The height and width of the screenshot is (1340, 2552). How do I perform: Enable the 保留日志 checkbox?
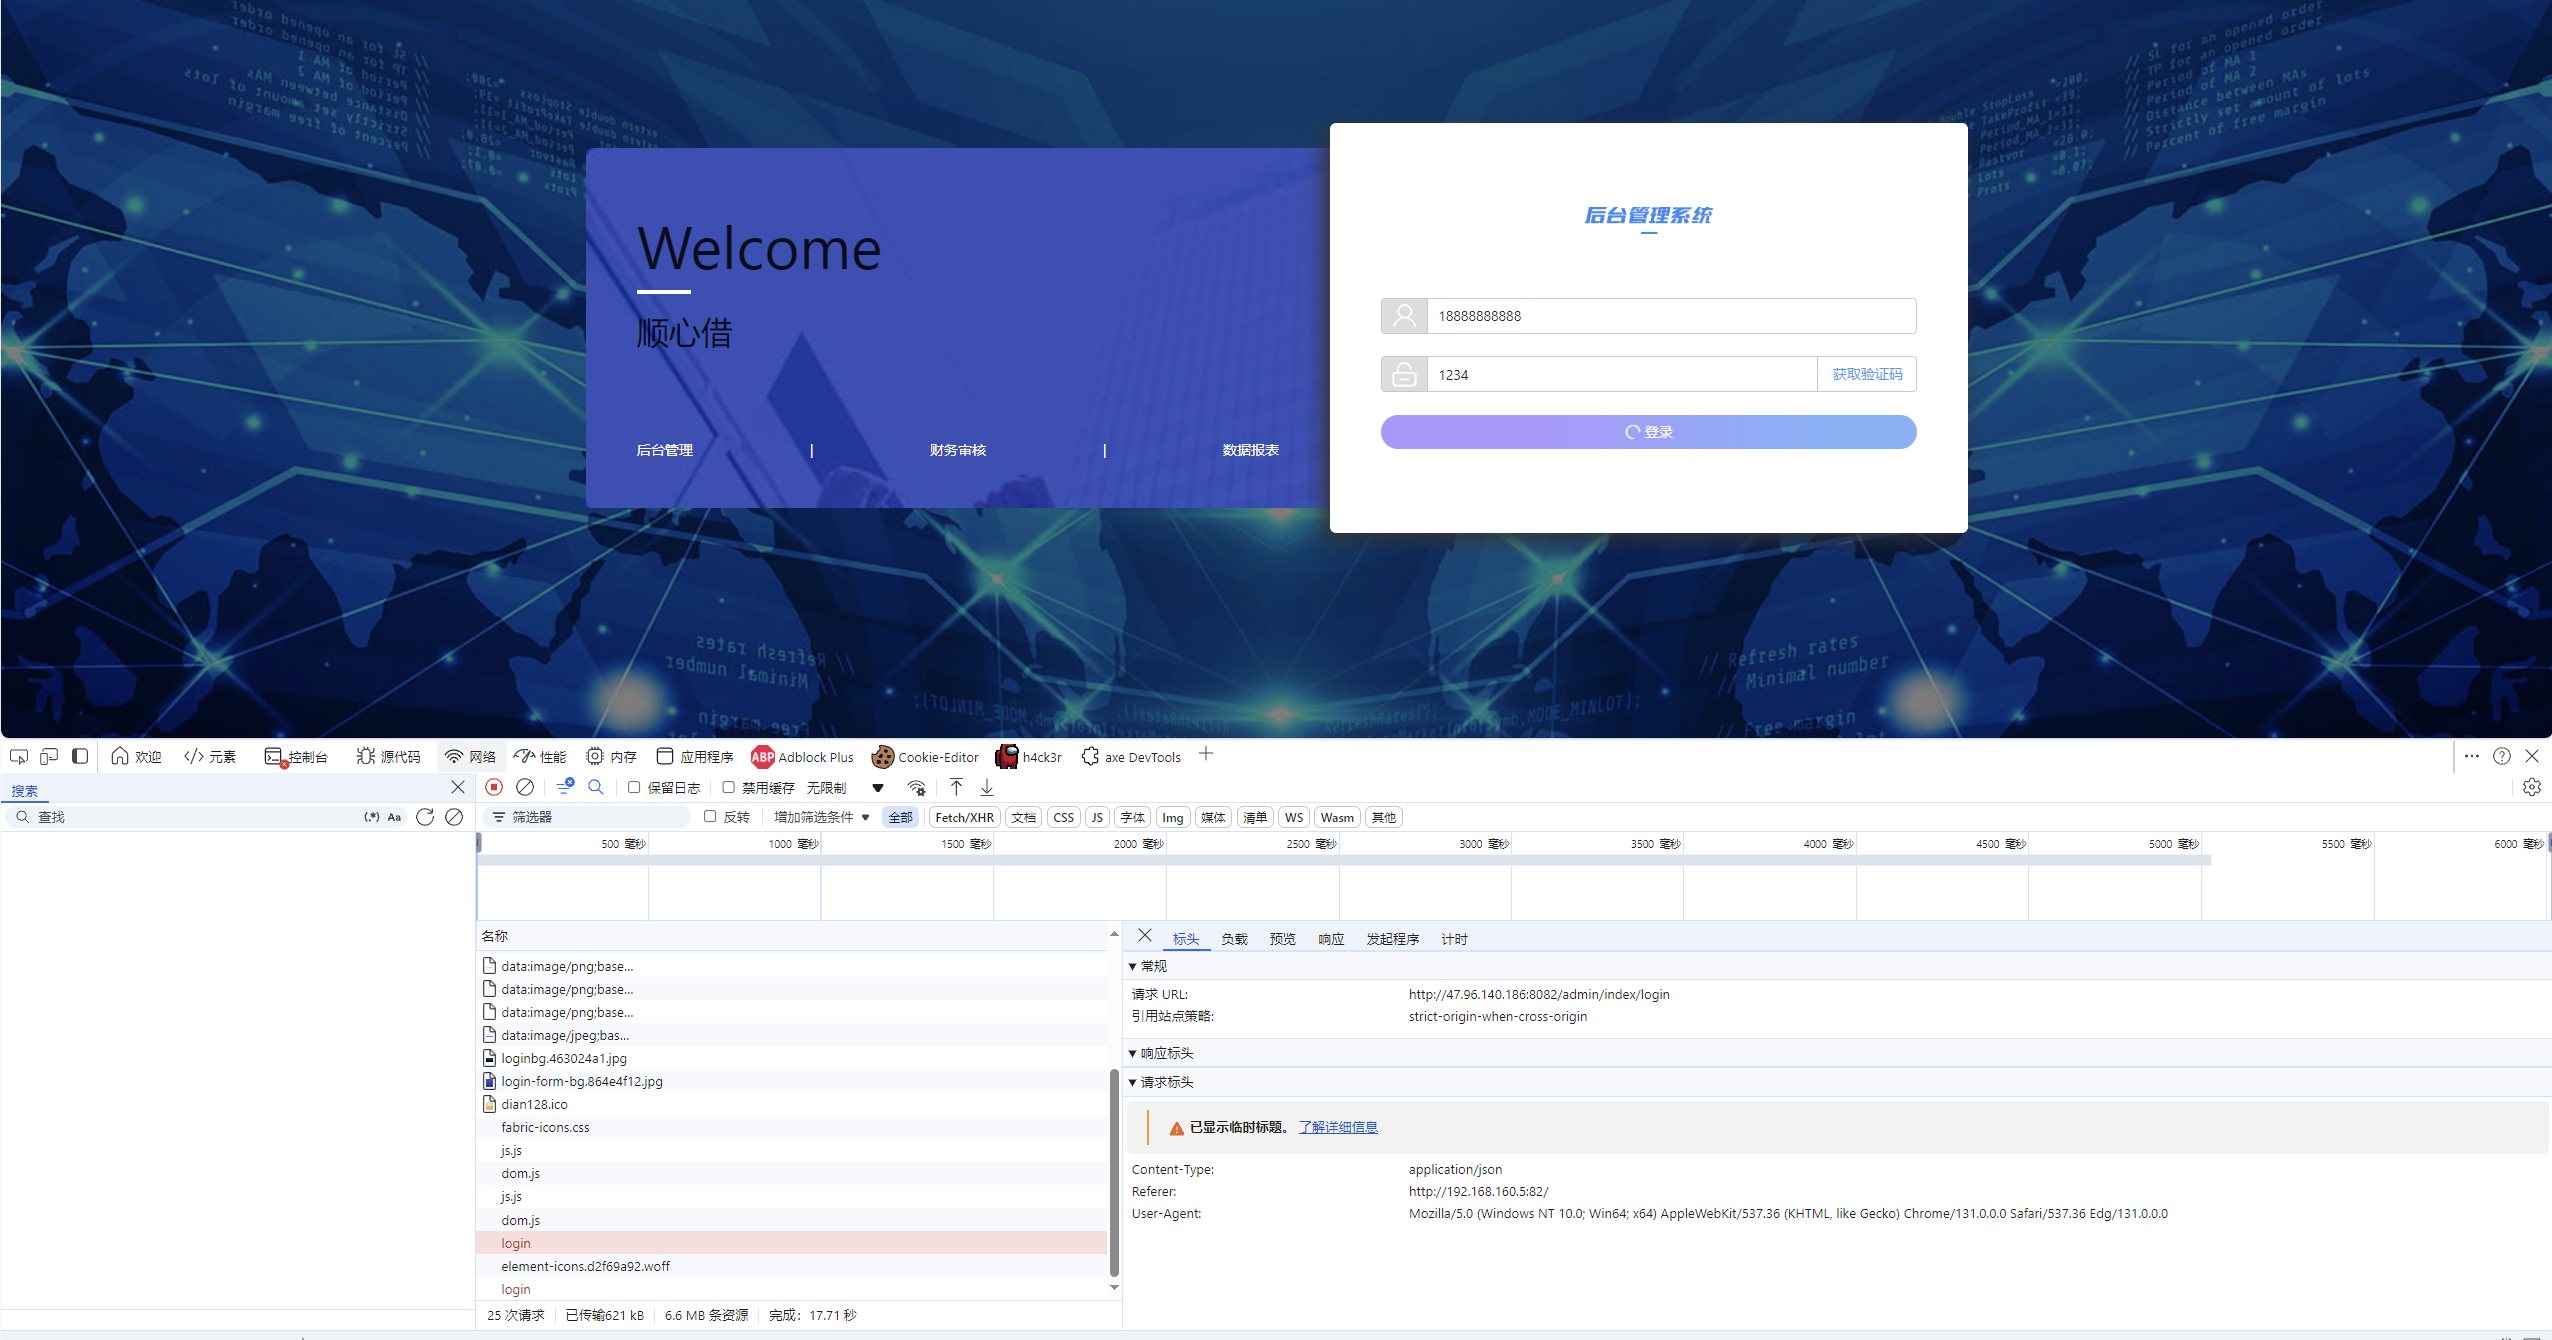point(634,787)
